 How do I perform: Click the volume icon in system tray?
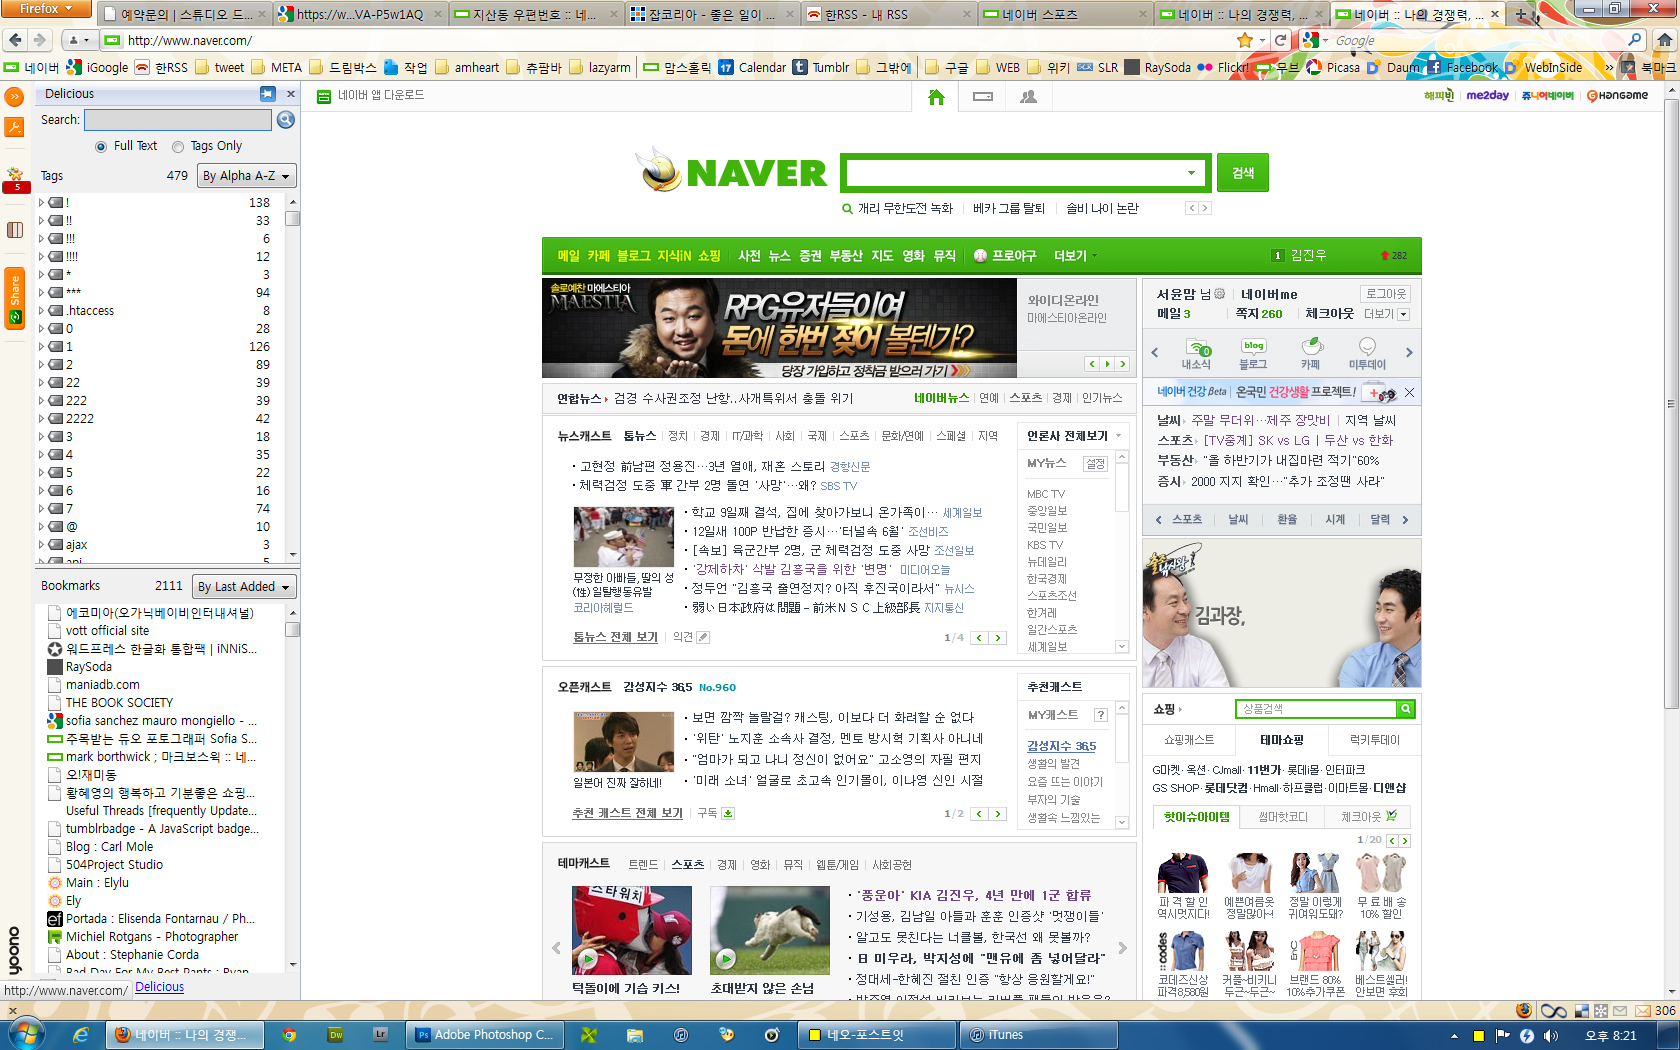pos(1551,1036)
